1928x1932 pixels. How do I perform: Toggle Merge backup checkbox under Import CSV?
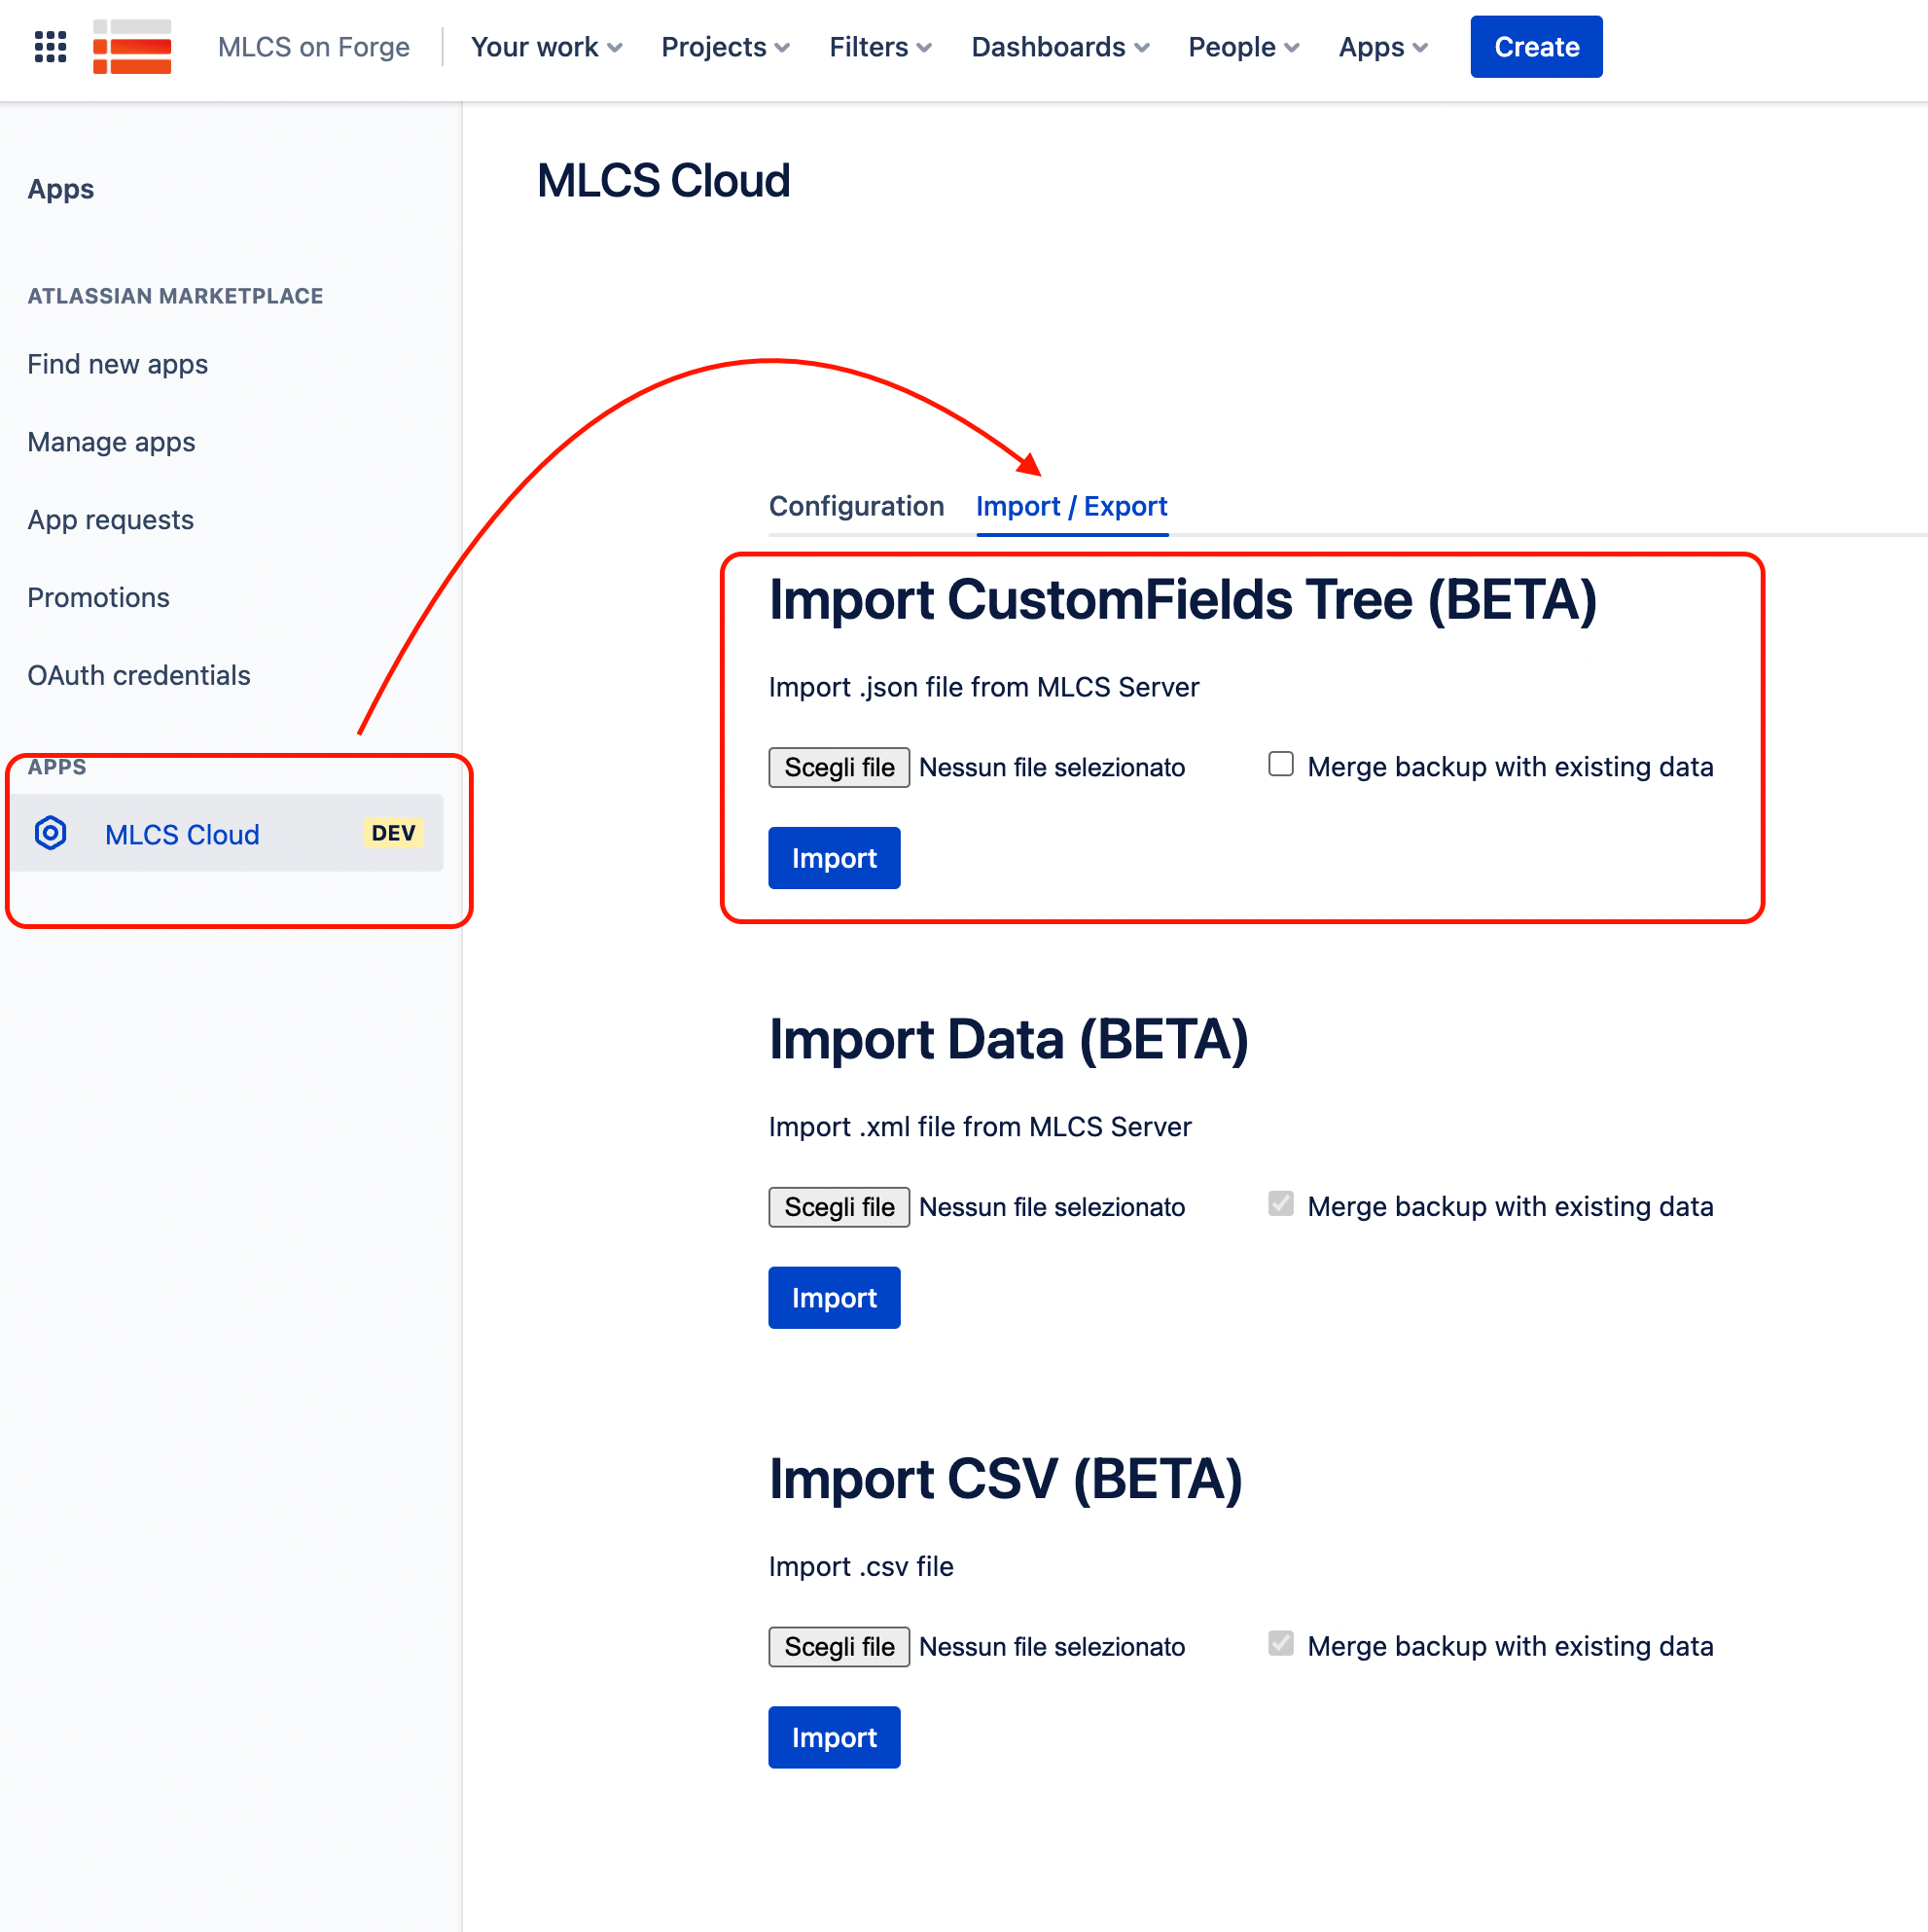(1280, 1643)
